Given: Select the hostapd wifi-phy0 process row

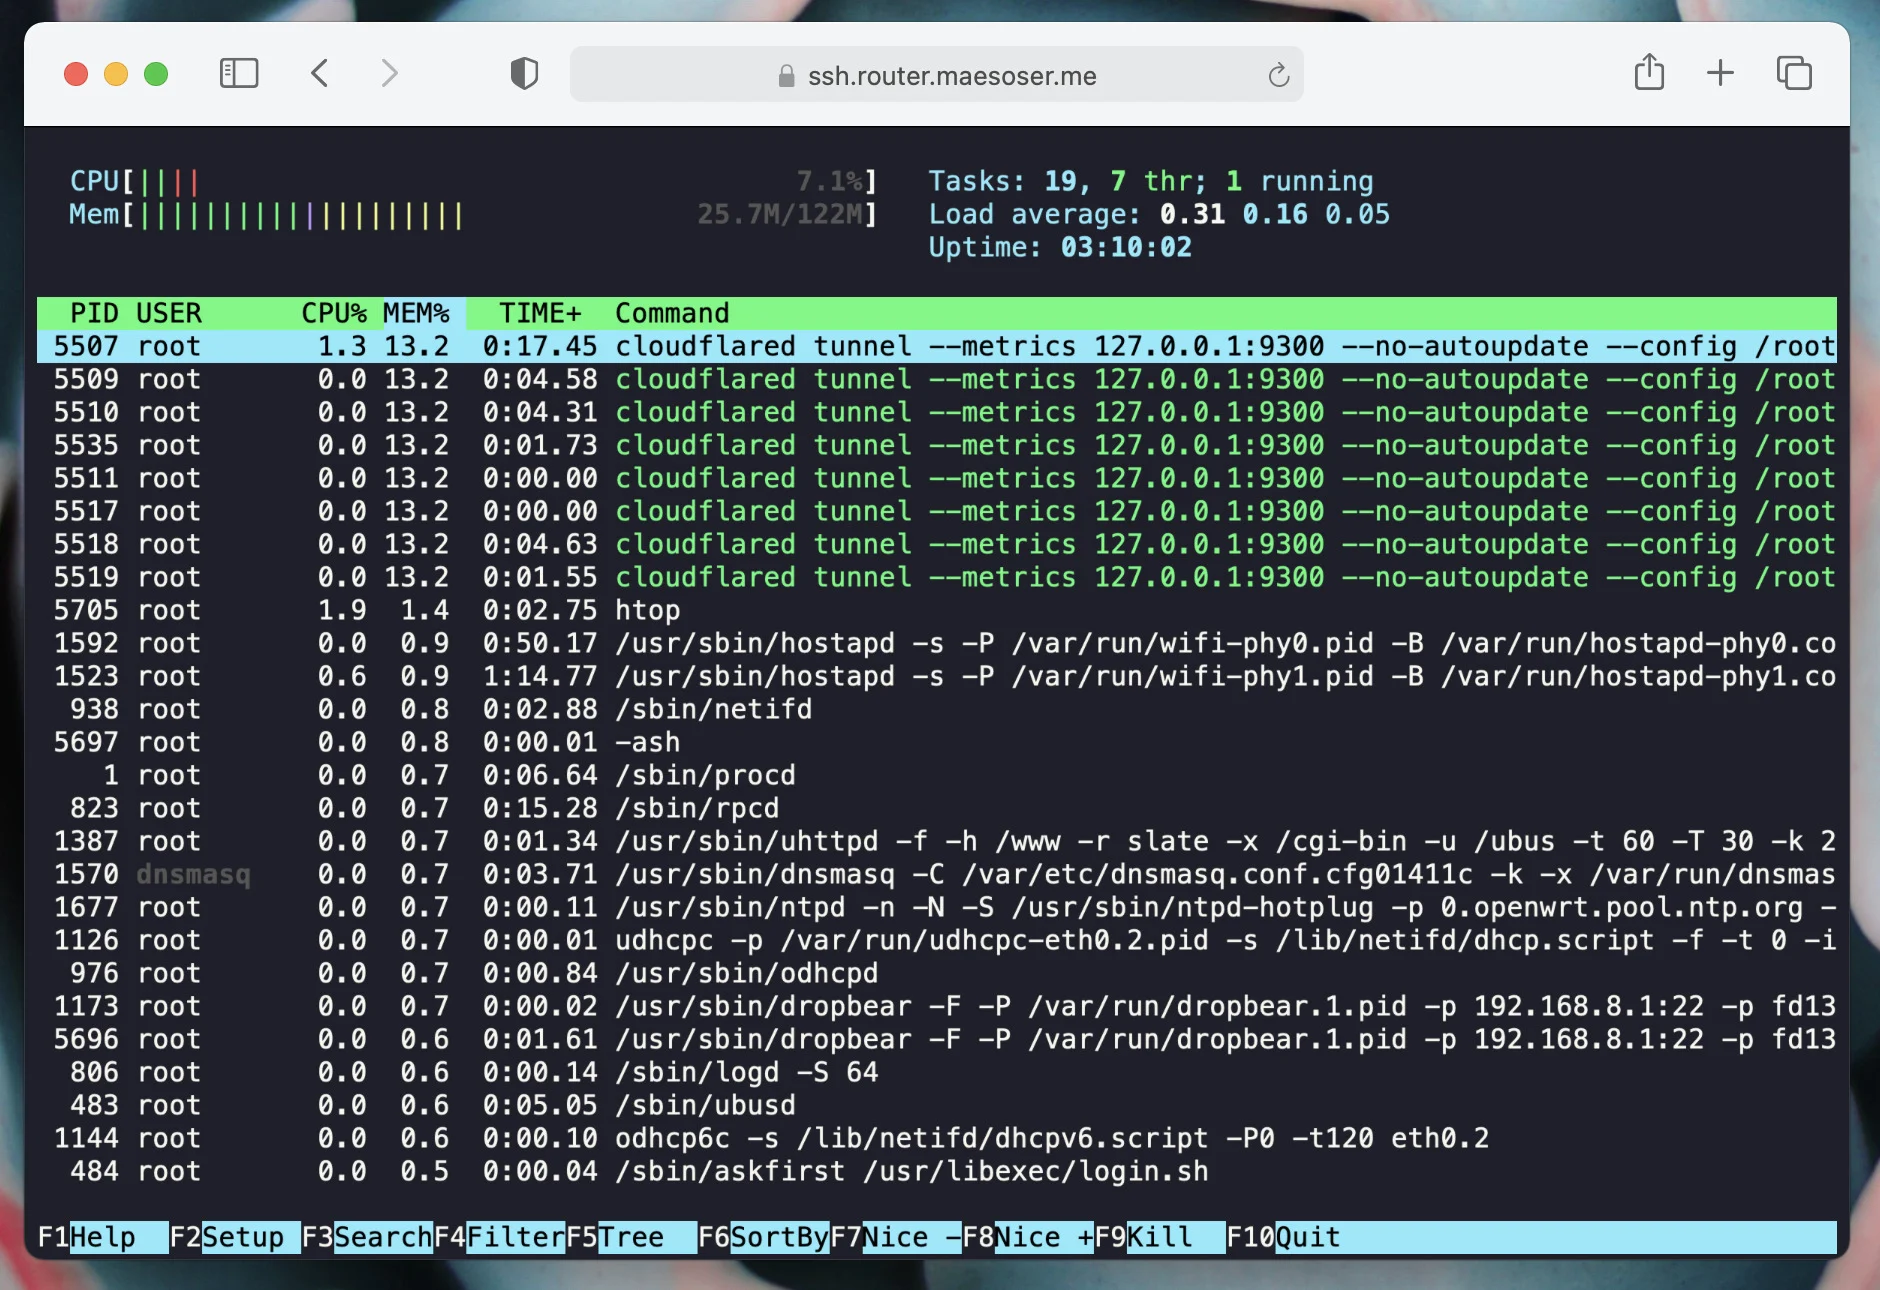Looking at the screenshot, I should [937, 643].
